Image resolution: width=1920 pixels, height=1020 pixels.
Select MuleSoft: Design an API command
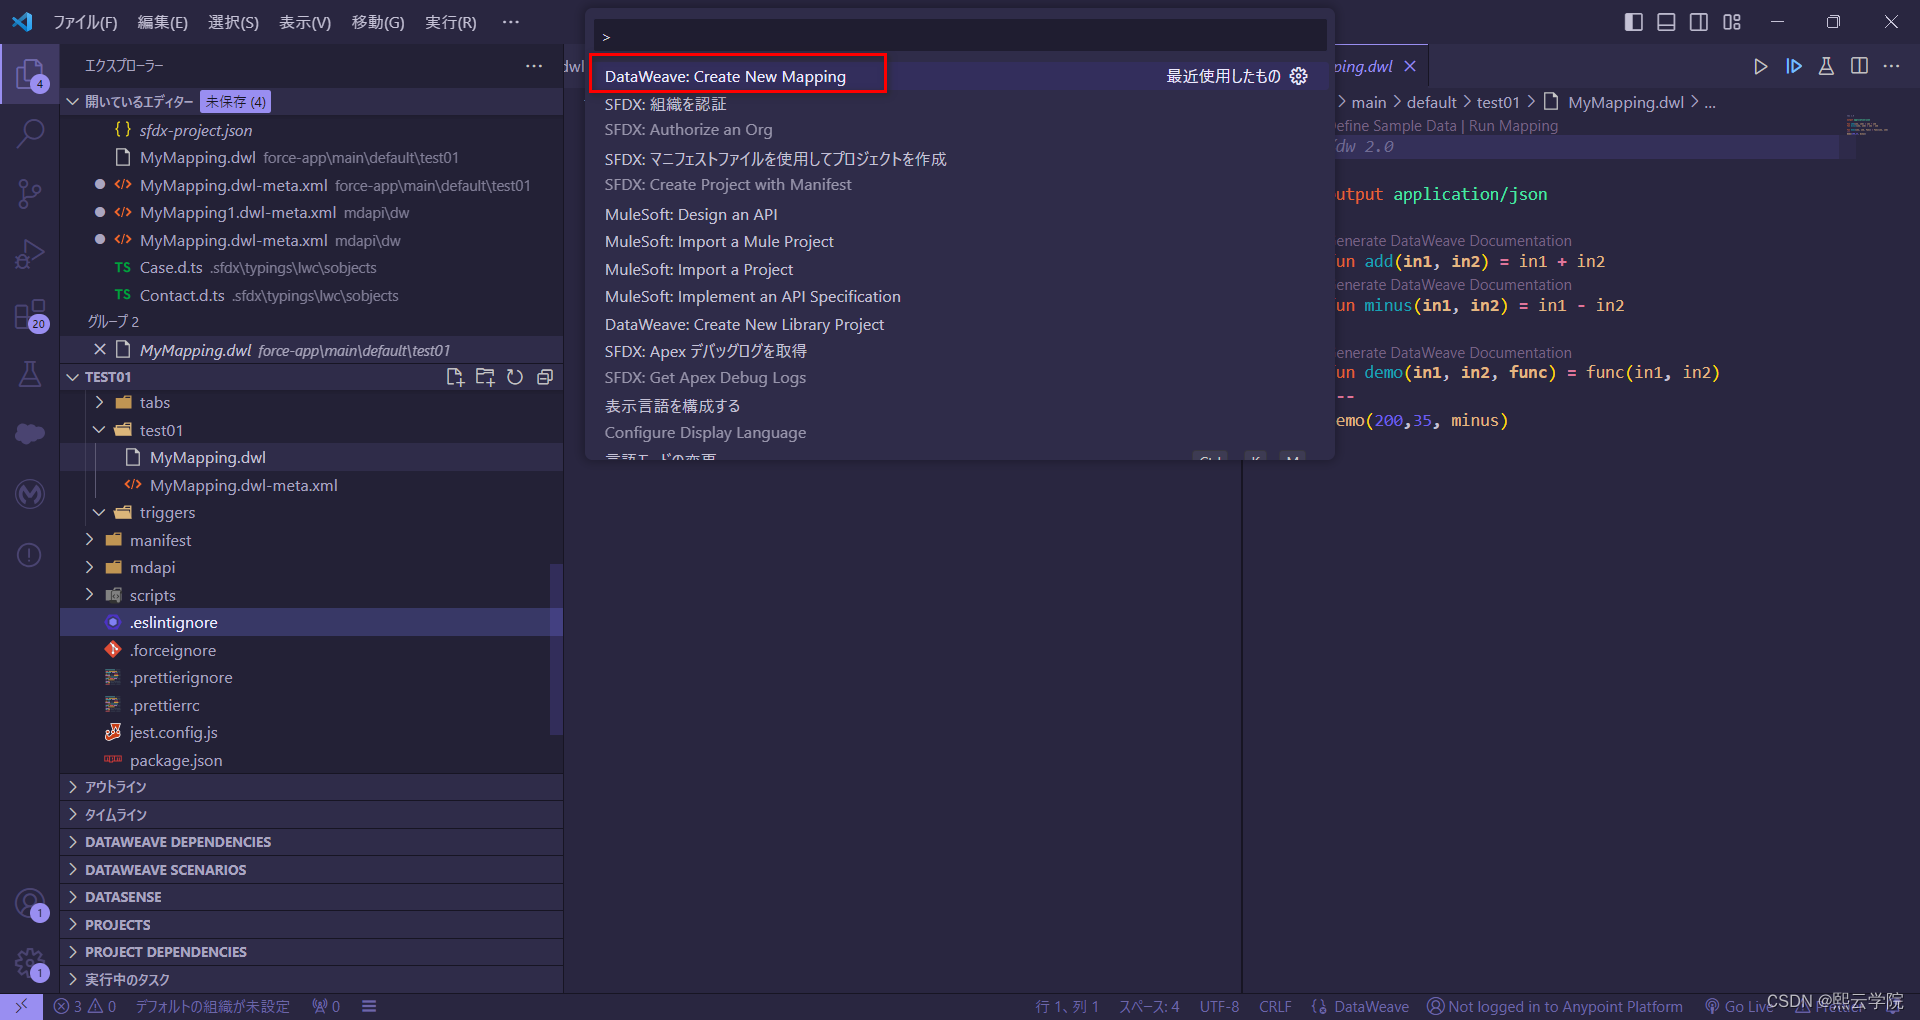pos(960,214)
